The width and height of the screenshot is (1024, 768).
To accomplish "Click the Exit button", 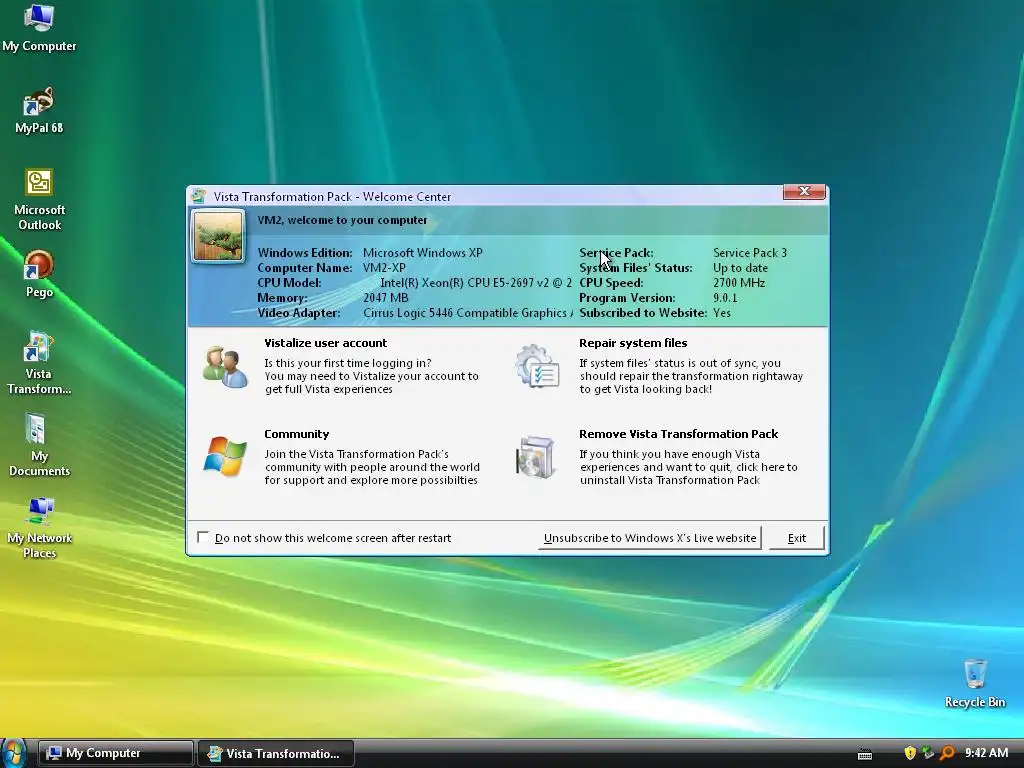I will click(x=797, y=538).
